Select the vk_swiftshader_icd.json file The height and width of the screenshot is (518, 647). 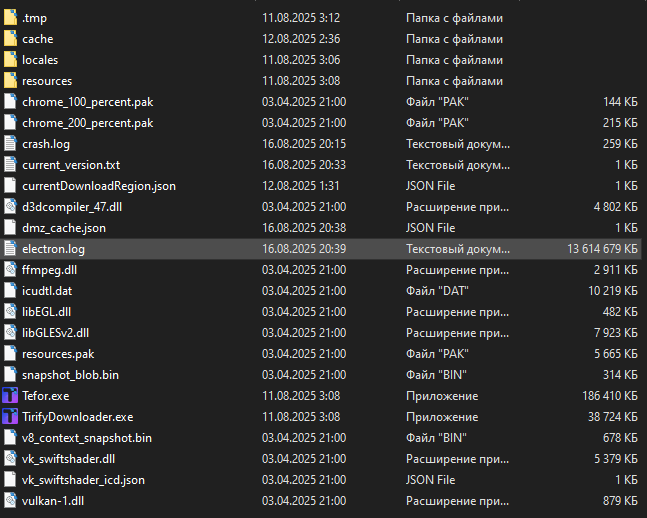[x=83, y=479]
